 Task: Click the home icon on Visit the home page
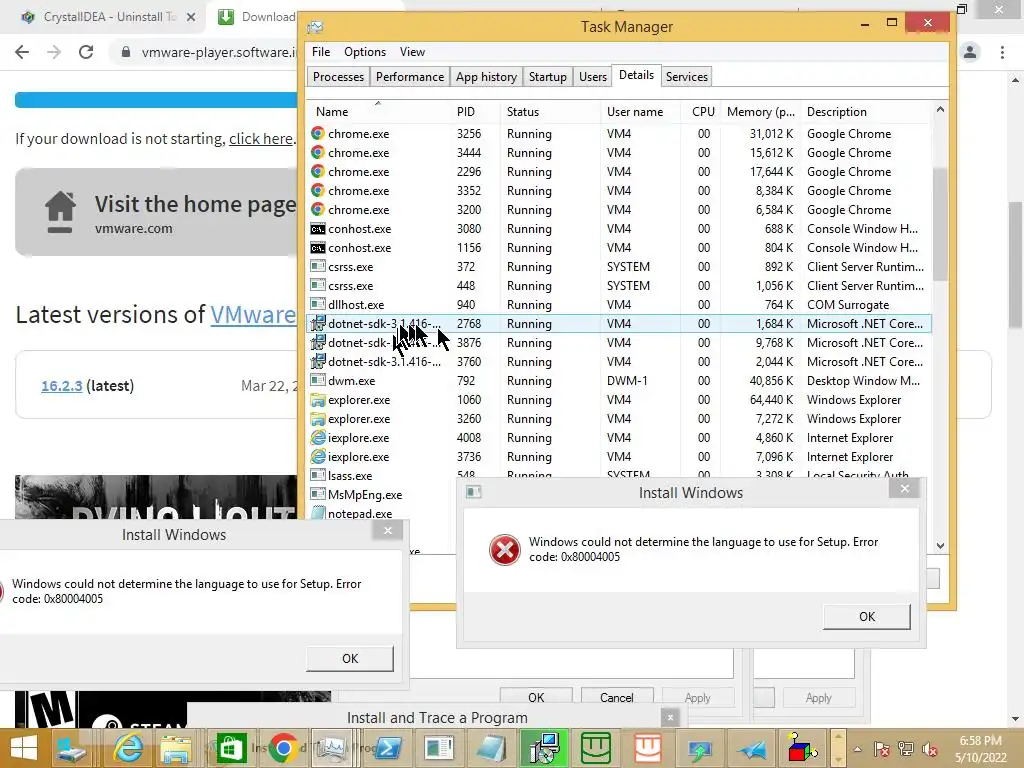60,212
